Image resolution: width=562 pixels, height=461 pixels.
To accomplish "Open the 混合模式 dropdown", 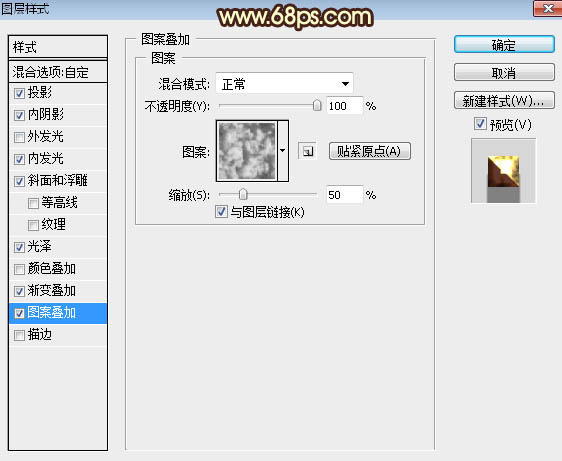I will click(285, 84).
